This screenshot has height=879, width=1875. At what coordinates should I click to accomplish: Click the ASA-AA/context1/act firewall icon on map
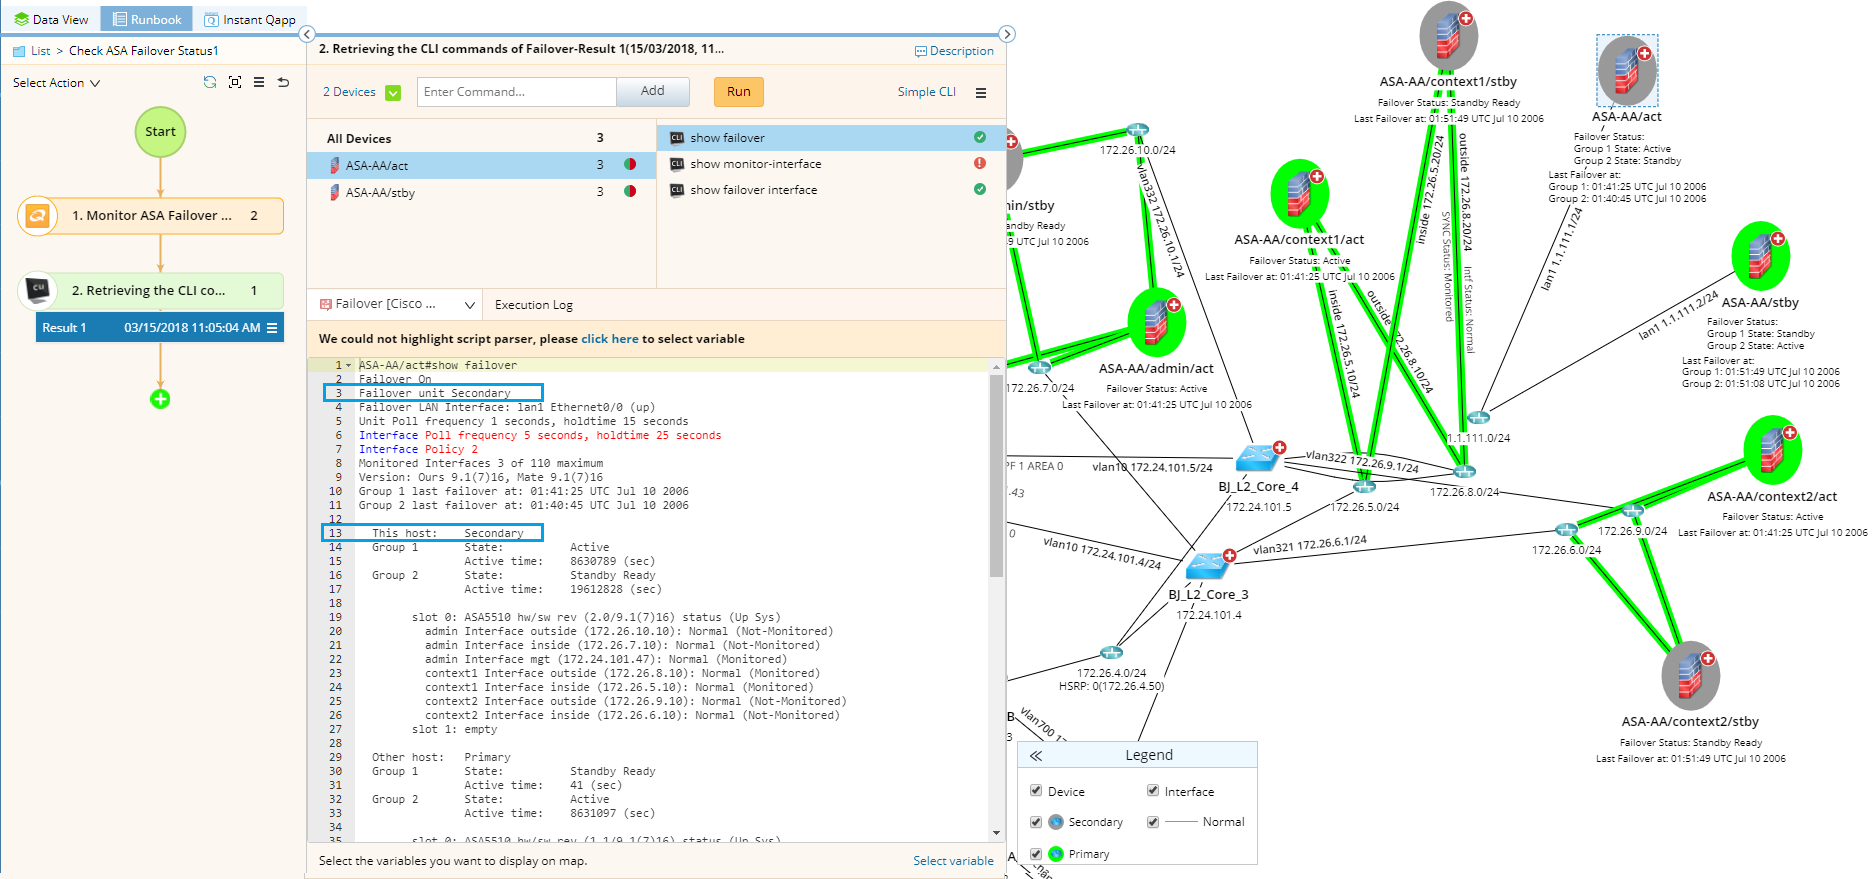pos(1299,194)
